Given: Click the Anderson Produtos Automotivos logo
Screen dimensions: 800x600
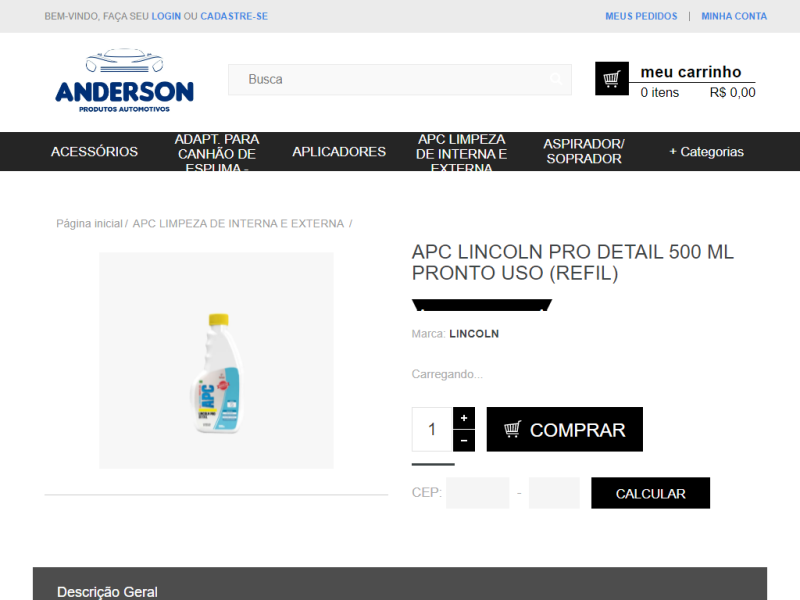Looking at the screenshot, I should pos(124,81).
